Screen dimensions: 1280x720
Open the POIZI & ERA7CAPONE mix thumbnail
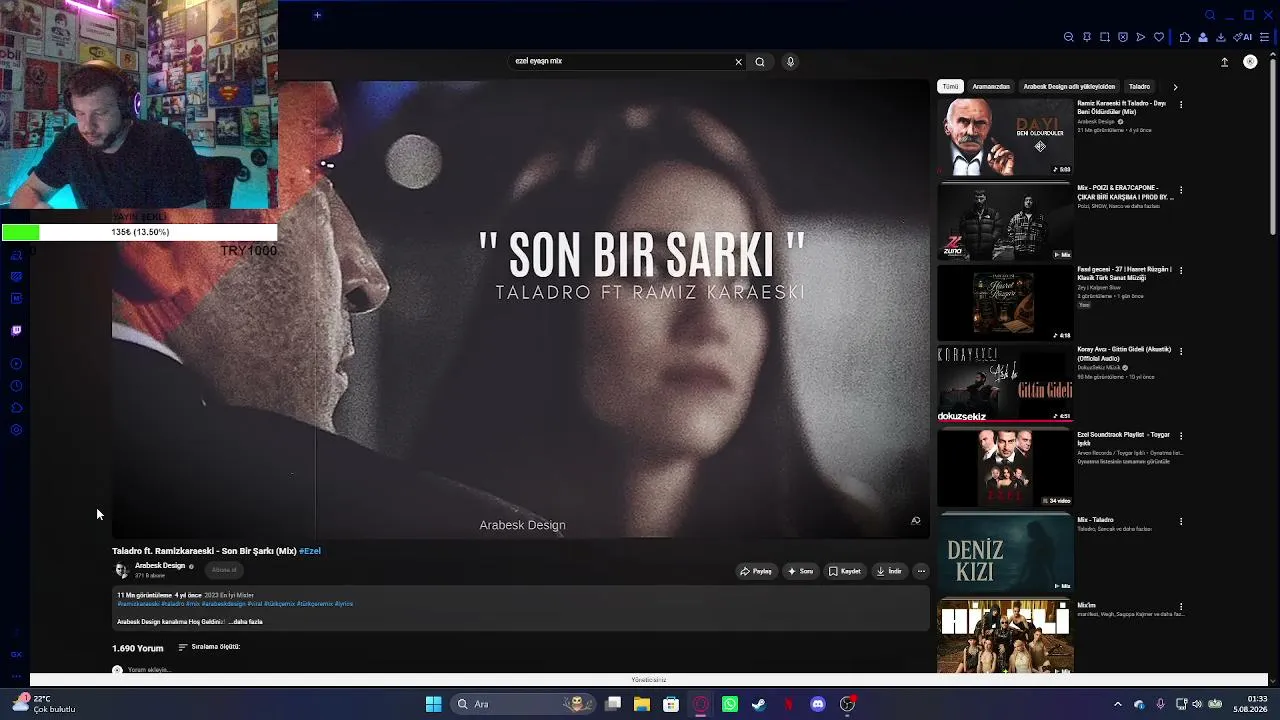pyautogui.click(x=1005, y=221)
